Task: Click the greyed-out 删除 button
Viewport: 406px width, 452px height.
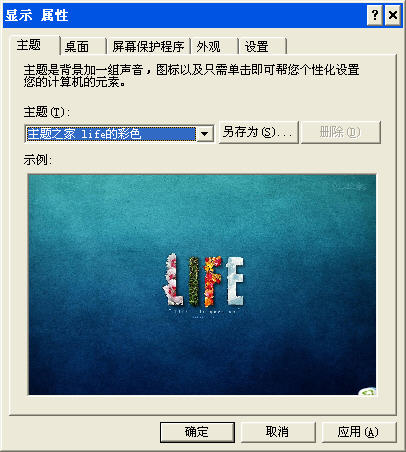Action: pos(340,133)
